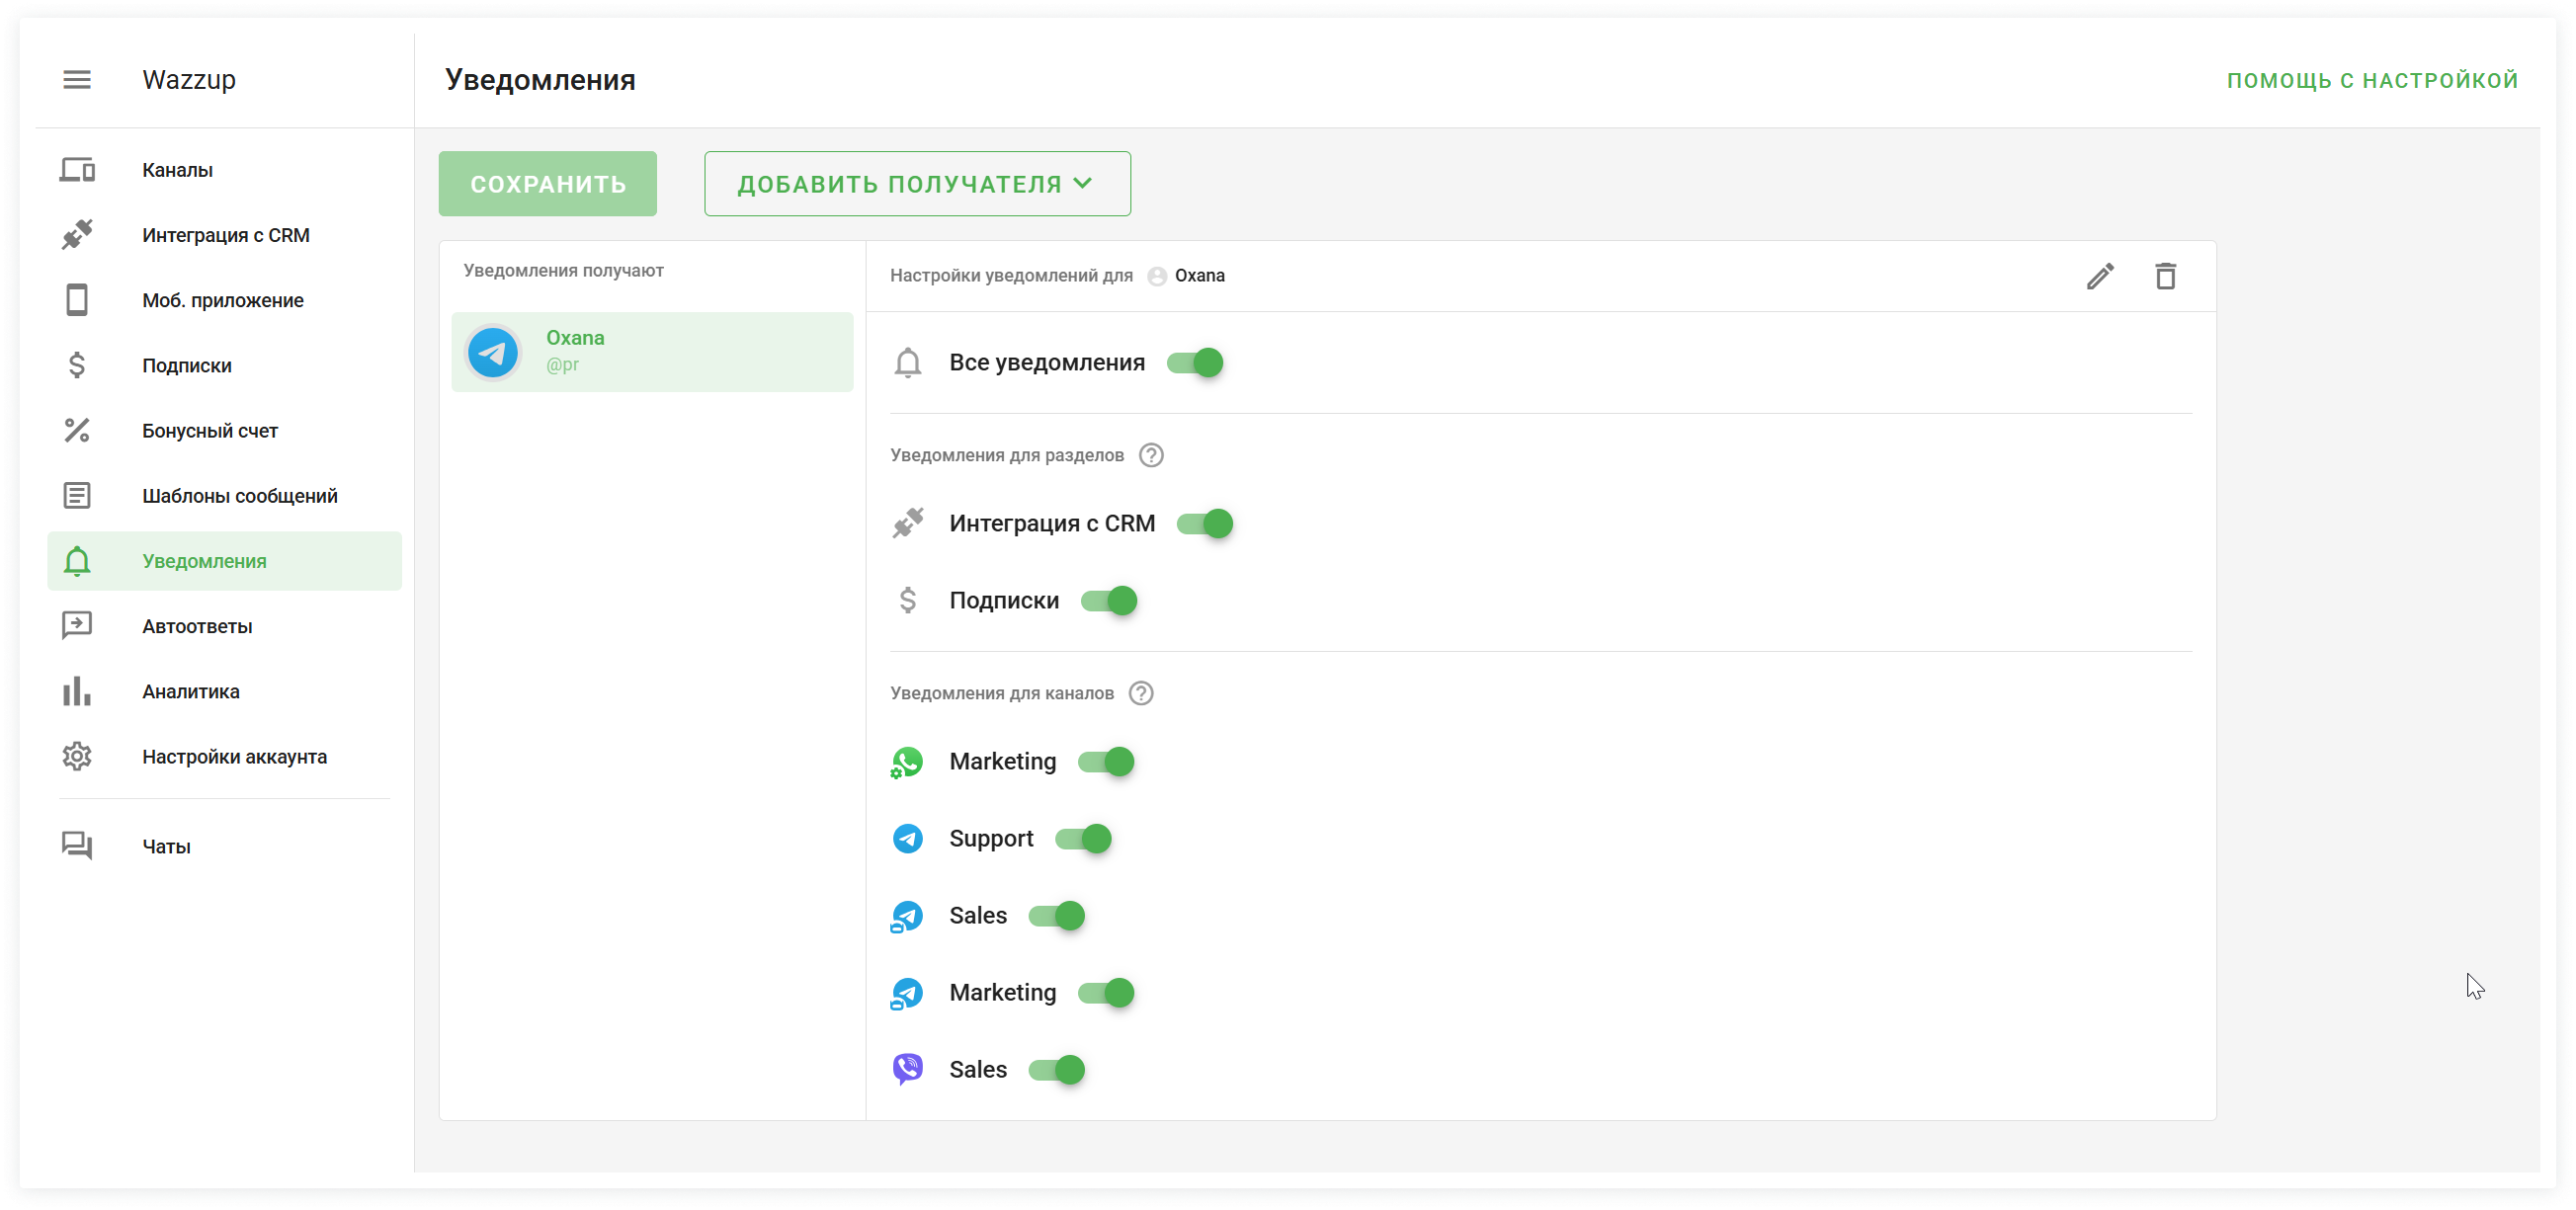Screen dimensions: 2576x1210
Task: Open Бонусный счет menu item
Action: click(x=225, y=430)
